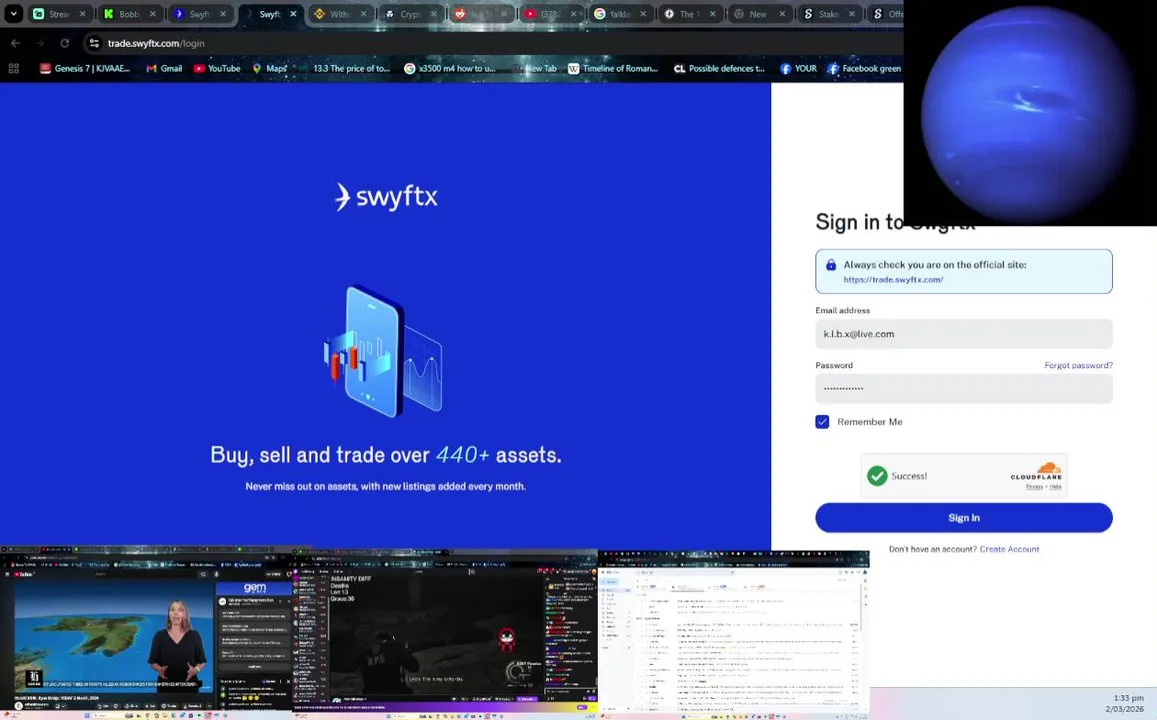Click the padlock icon in site notice
The height and width of the screenshot is (720, 1157).
pos(831,265)
